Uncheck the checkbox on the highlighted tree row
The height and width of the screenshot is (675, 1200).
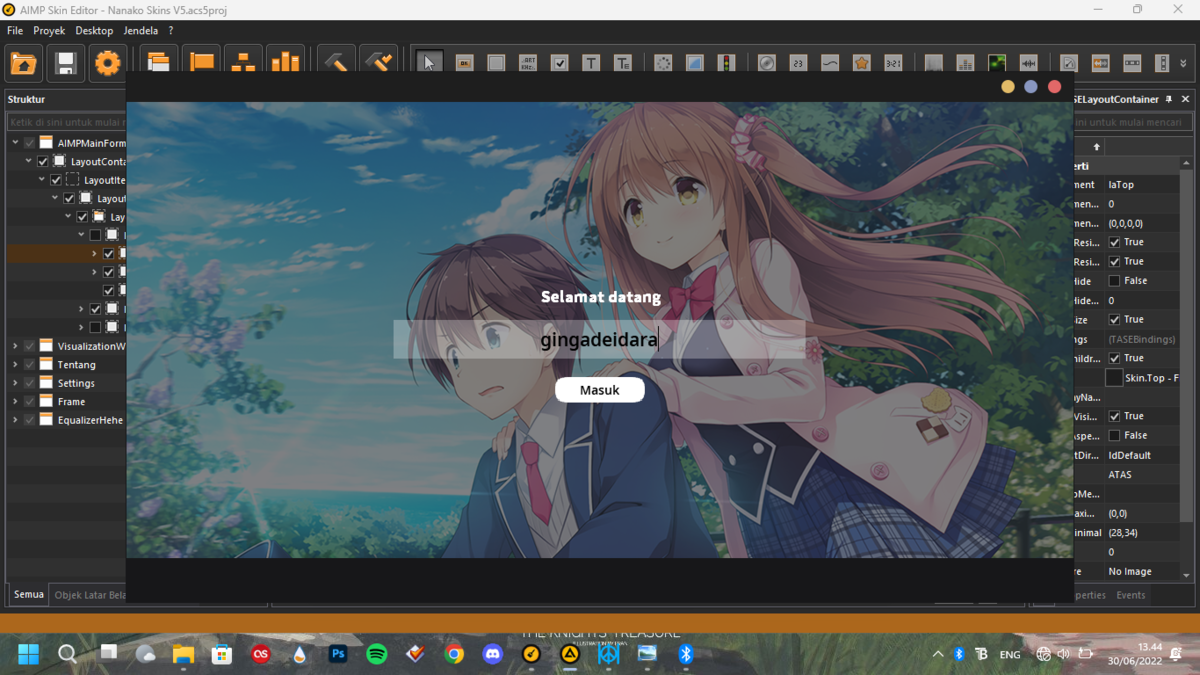click(x=109, y=254)
